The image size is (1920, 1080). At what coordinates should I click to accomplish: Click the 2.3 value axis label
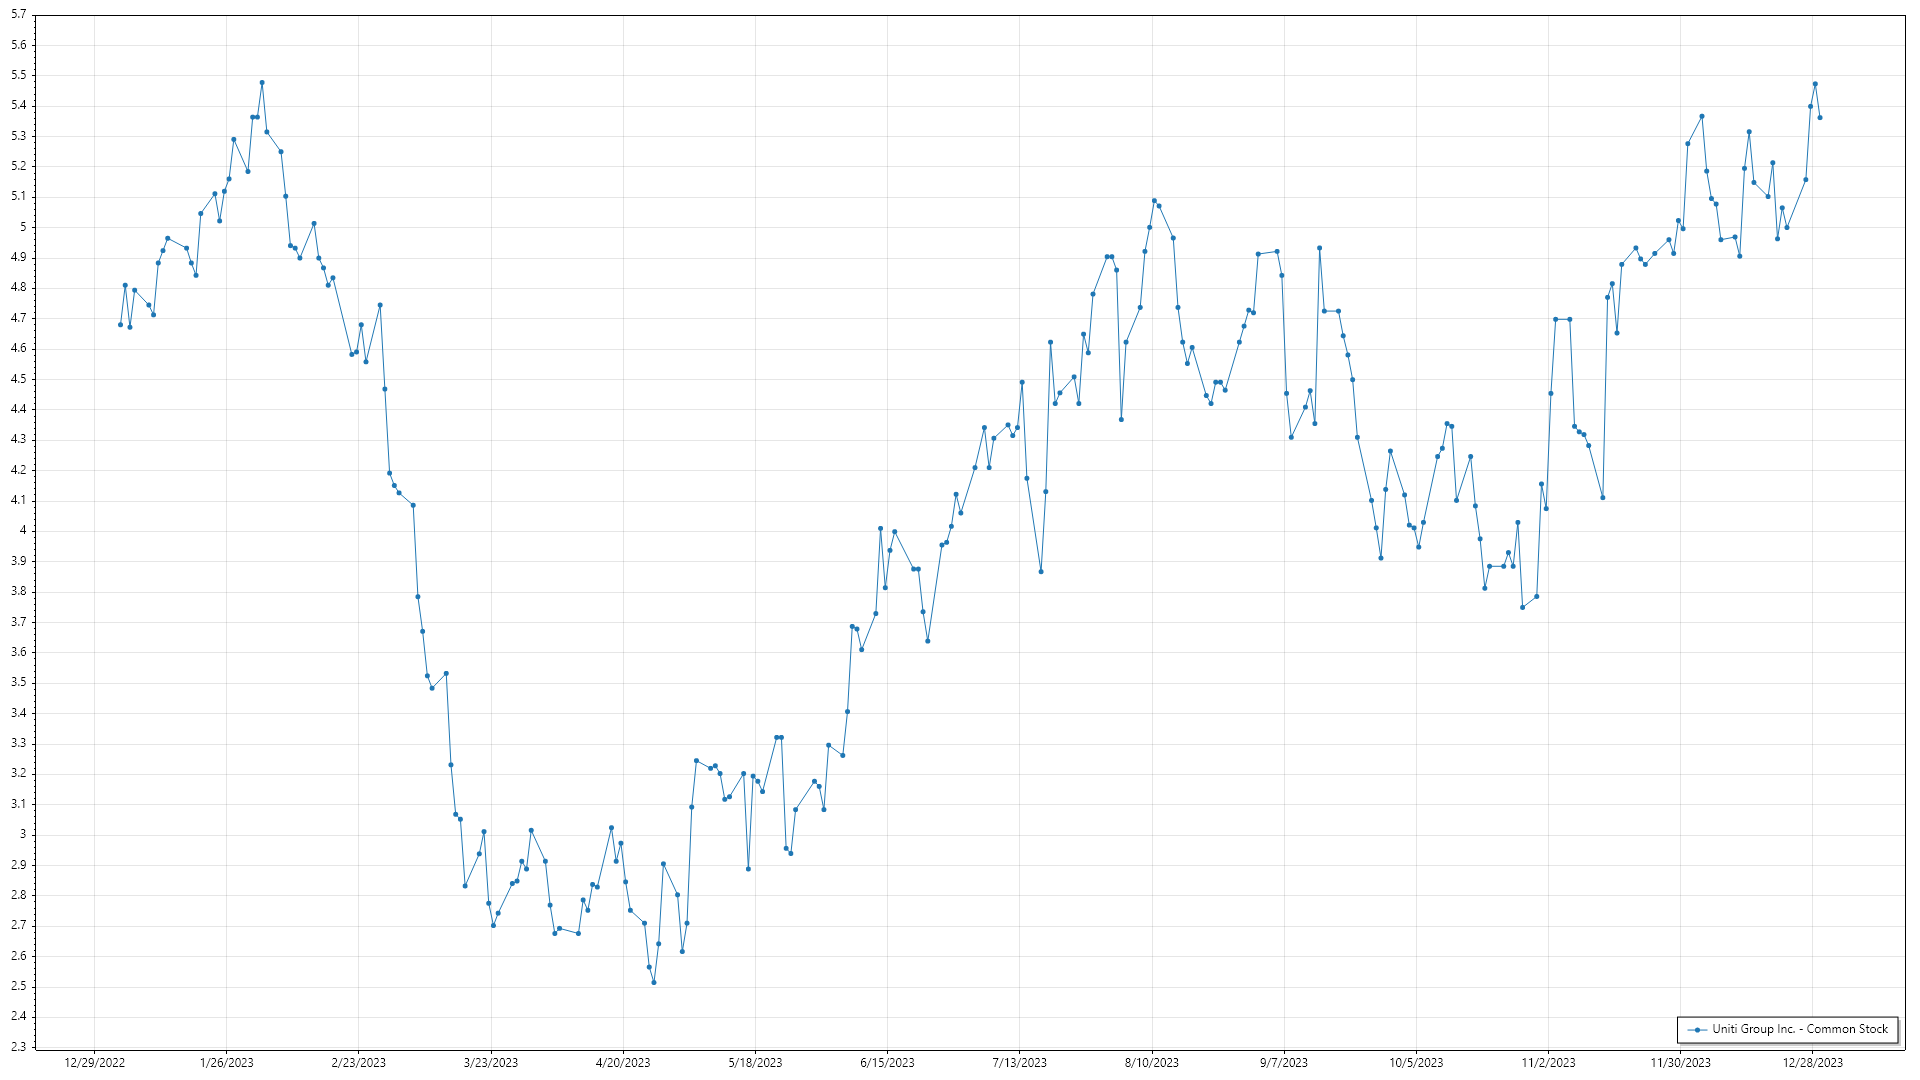pos(19,1047)
